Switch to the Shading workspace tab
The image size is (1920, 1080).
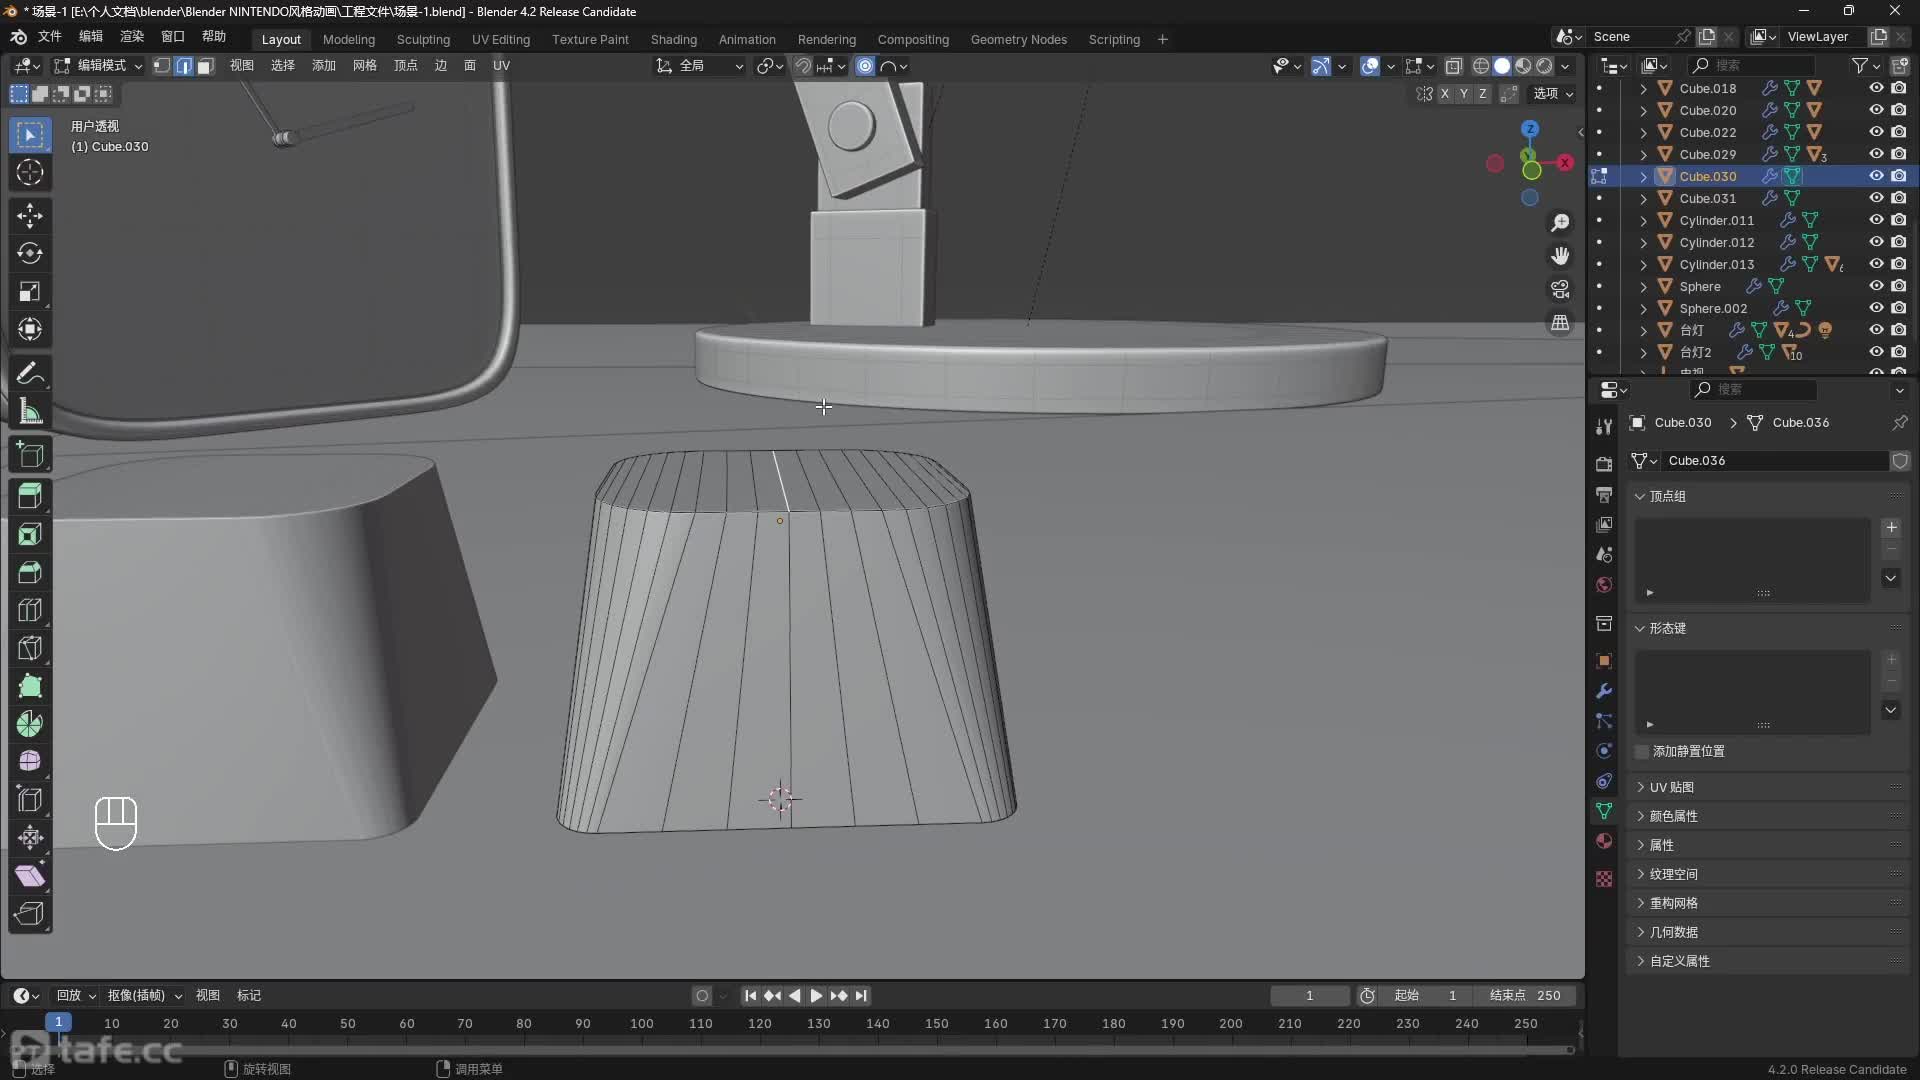(673, 39)
